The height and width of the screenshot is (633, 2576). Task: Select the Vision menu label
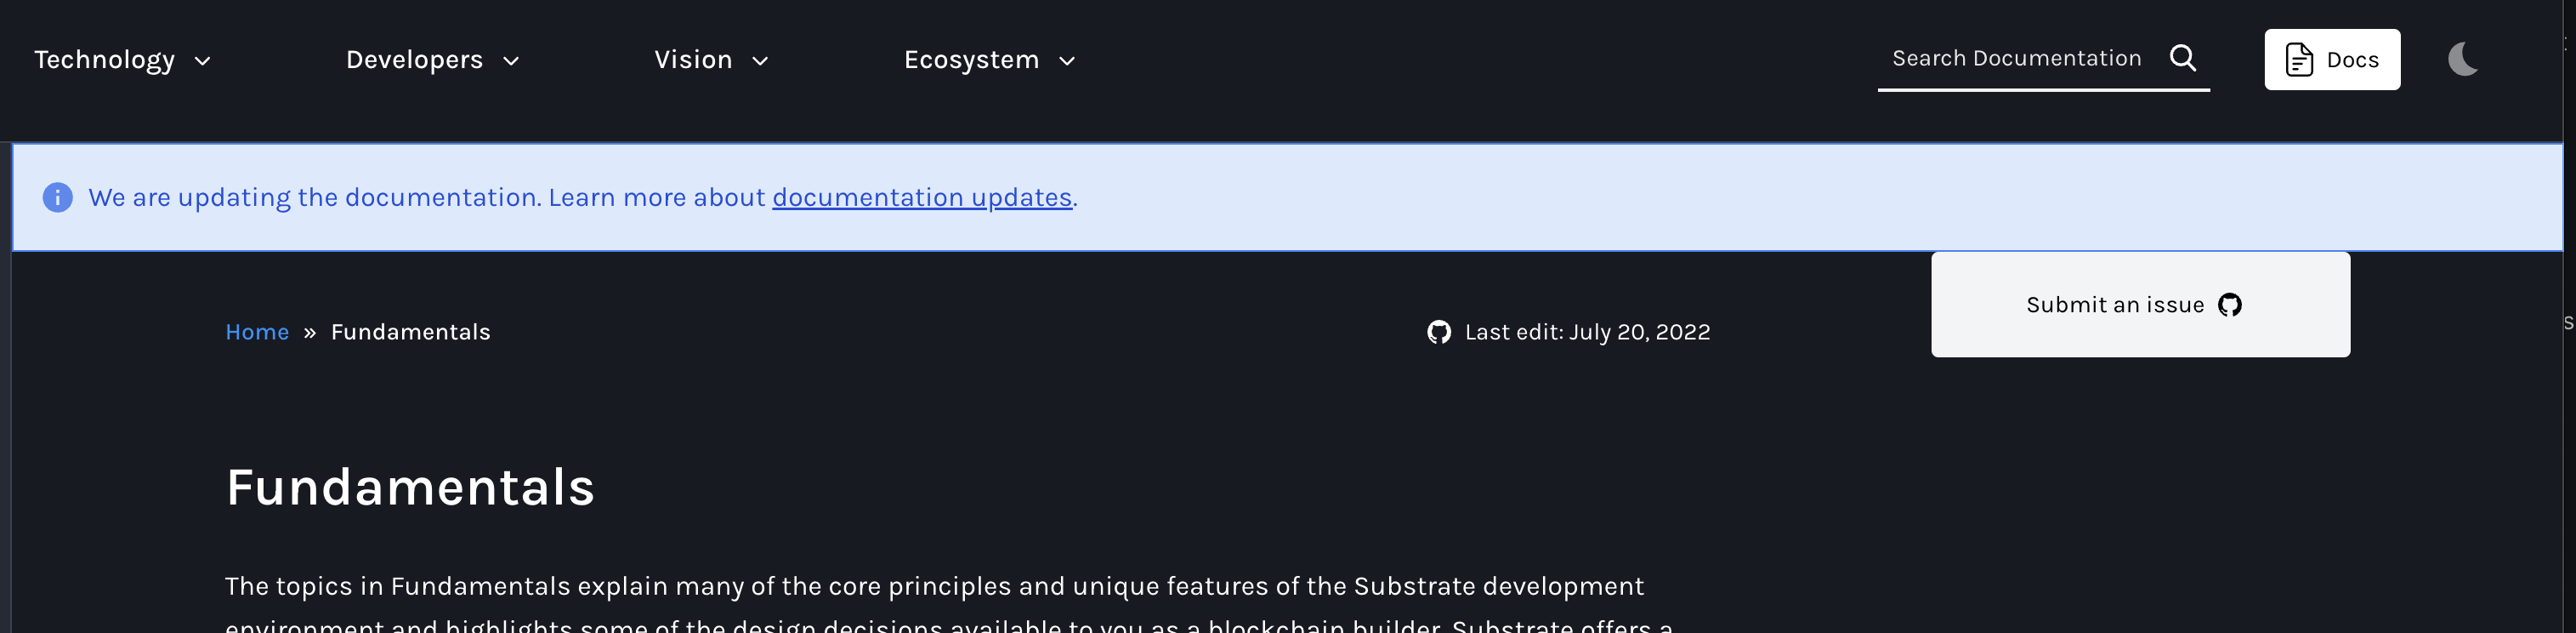pos(693,60)
